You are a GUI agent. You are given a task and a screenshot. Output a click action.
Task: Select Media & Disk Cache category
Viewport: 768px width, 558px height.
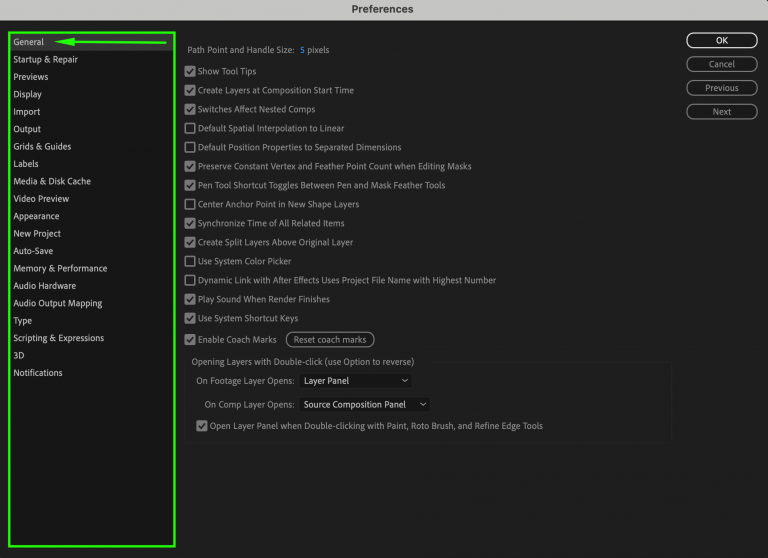pos(52,182)
